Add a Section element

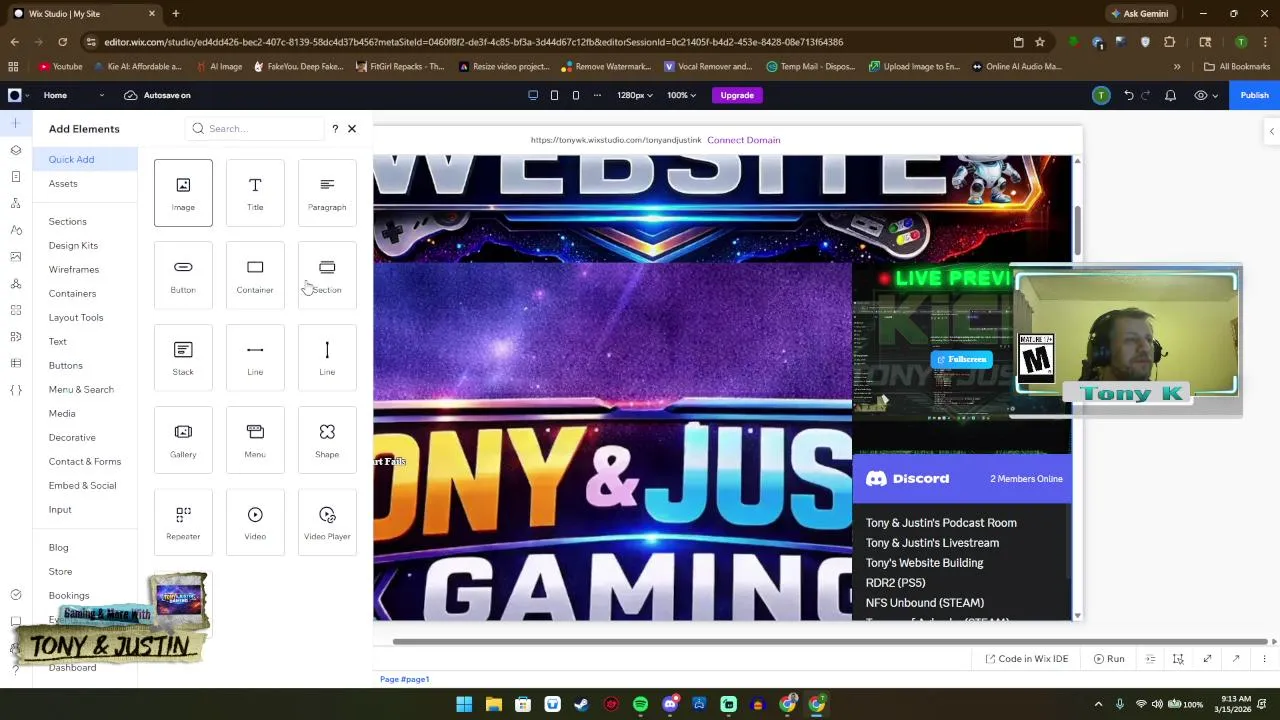(327, 275)
